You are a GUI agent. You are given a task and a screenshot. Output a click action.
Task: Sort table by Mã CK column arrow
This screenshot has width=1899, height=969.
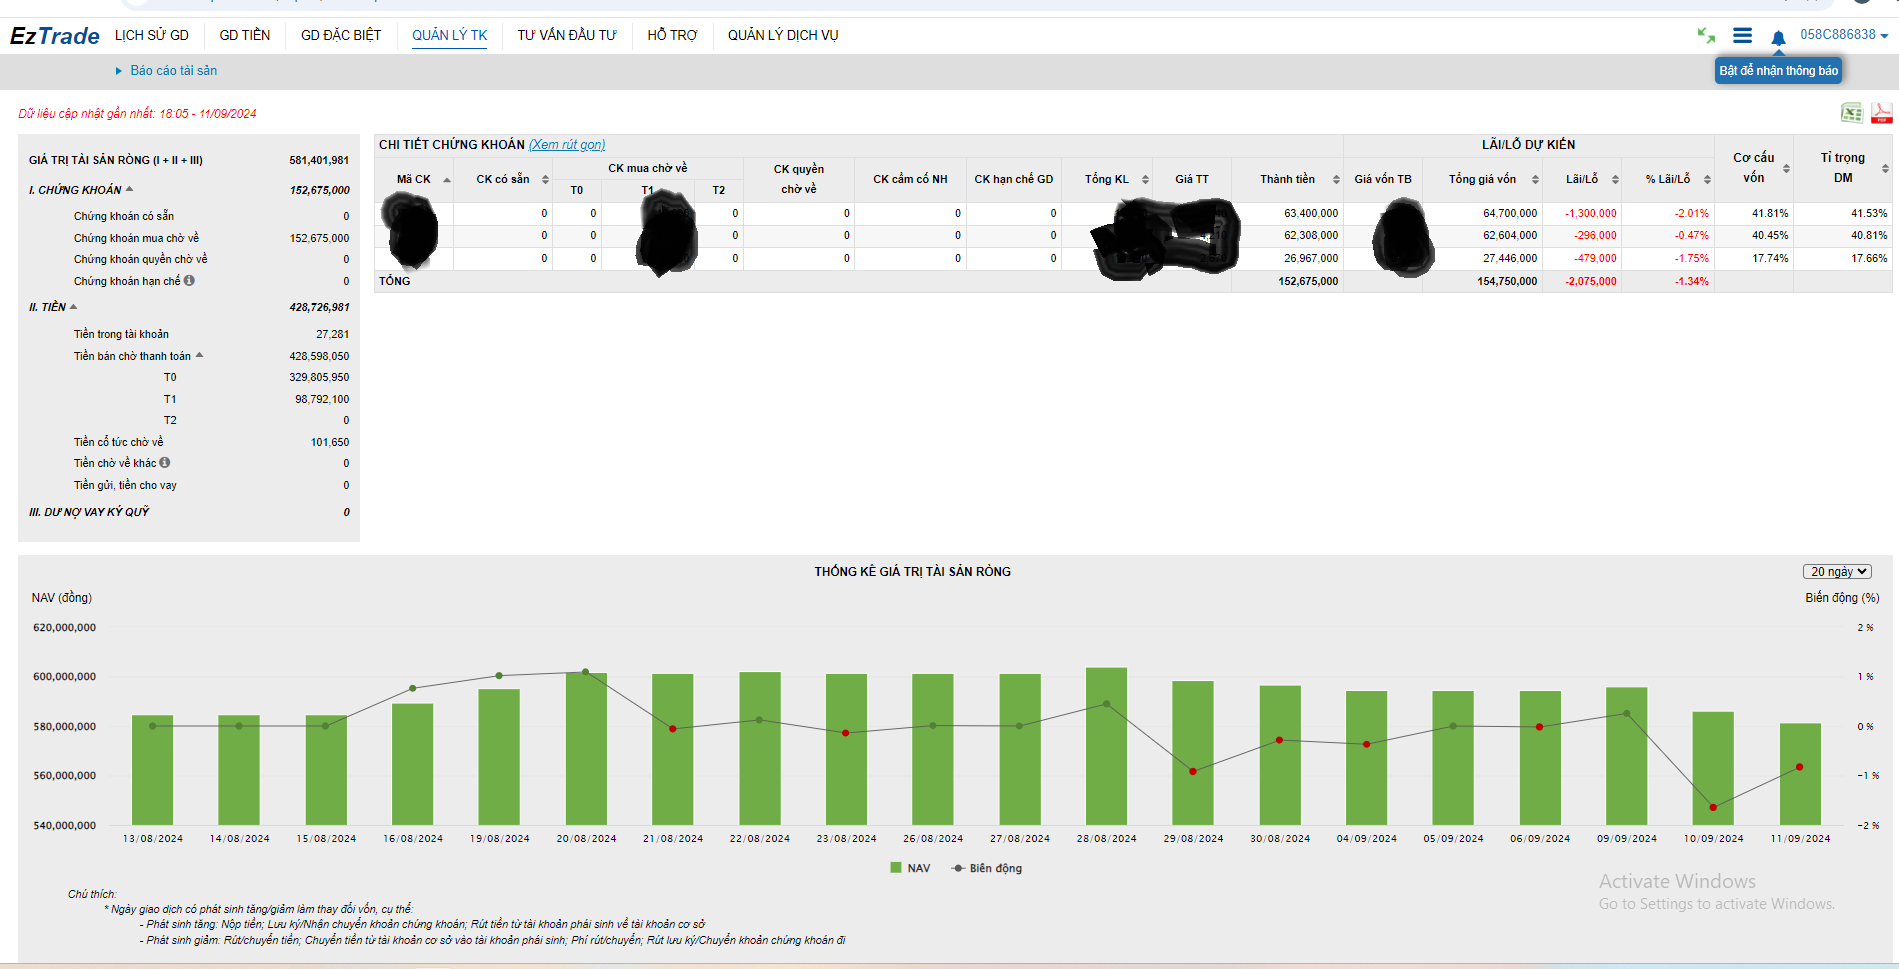[x=446, y=180]
